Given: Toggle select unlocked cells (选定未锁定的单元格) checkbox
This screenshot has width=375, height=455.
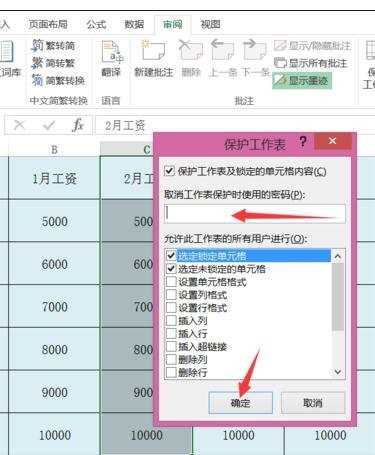Looking at the screenshot, I should 171,269.
